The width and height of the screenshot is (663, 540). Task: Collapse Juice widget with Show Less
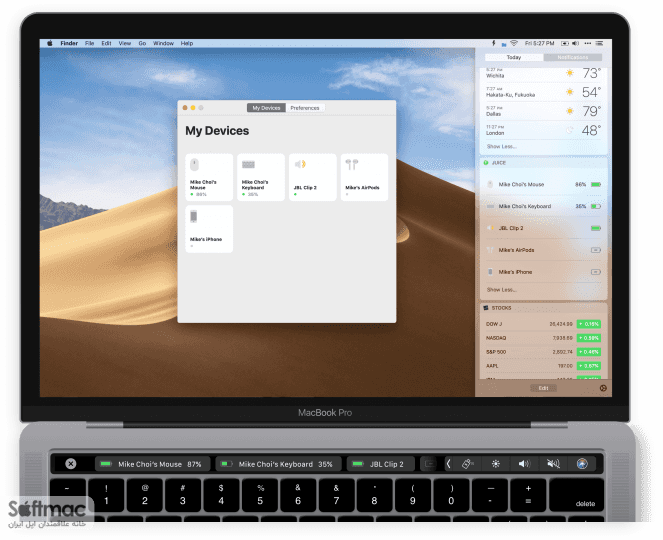coord(501,290)
